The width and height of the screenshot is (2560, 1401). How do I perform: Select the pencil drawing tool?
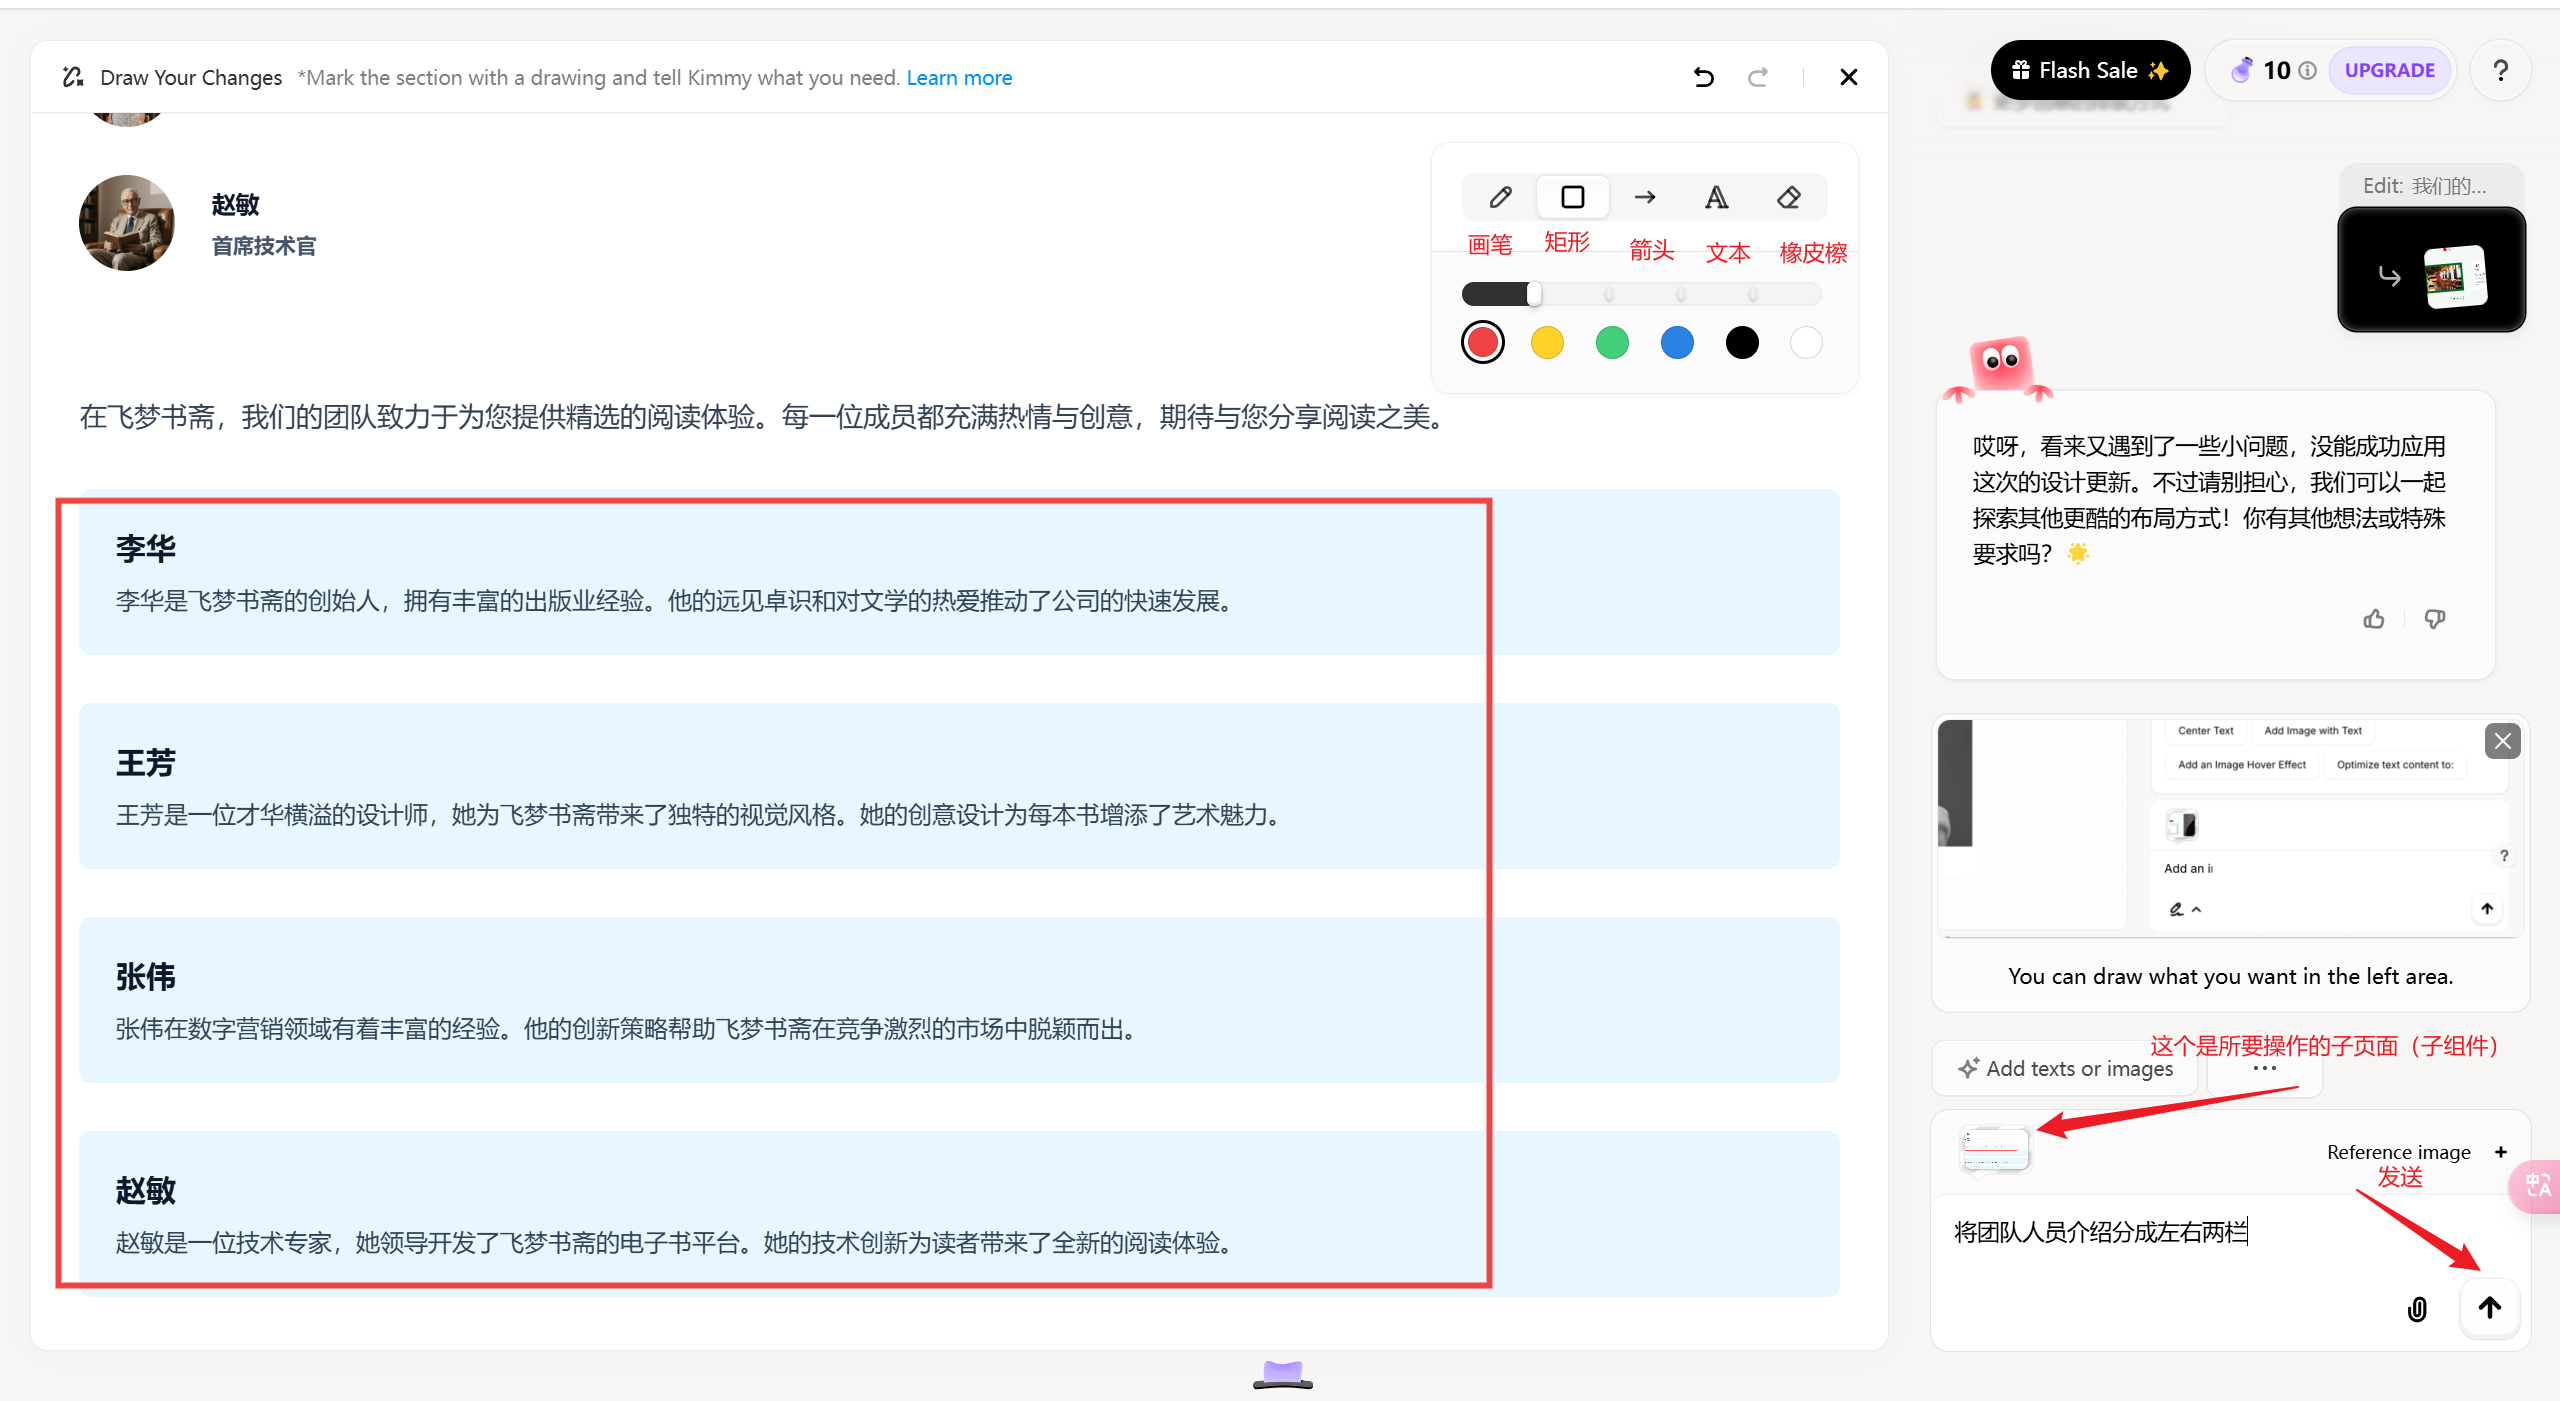(1500, 197)
